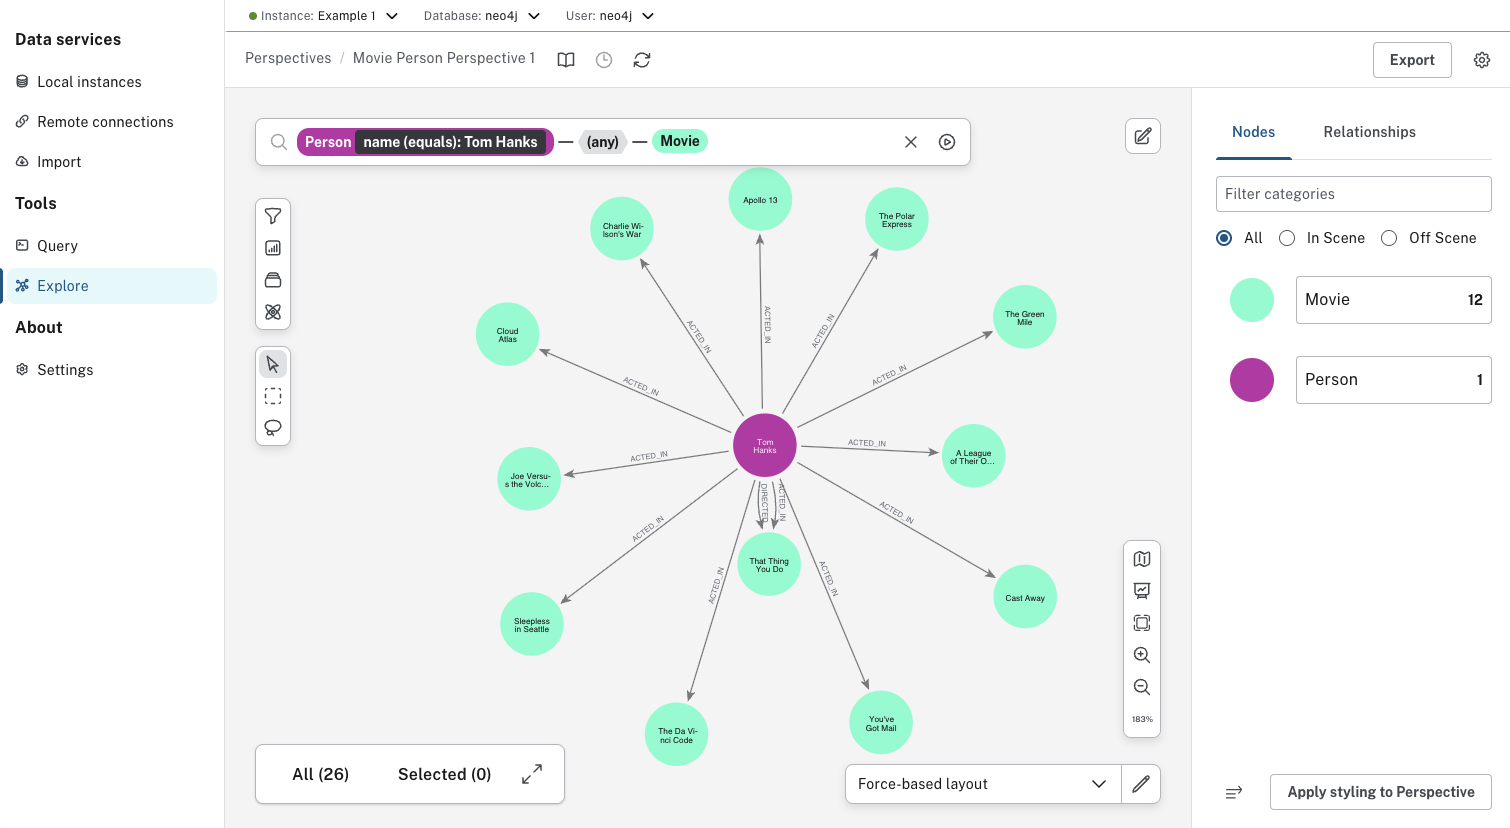Viewport: 1510px width, 828px height.
Task: Open the filter funnel tool
Action: [x=273, y=216]
